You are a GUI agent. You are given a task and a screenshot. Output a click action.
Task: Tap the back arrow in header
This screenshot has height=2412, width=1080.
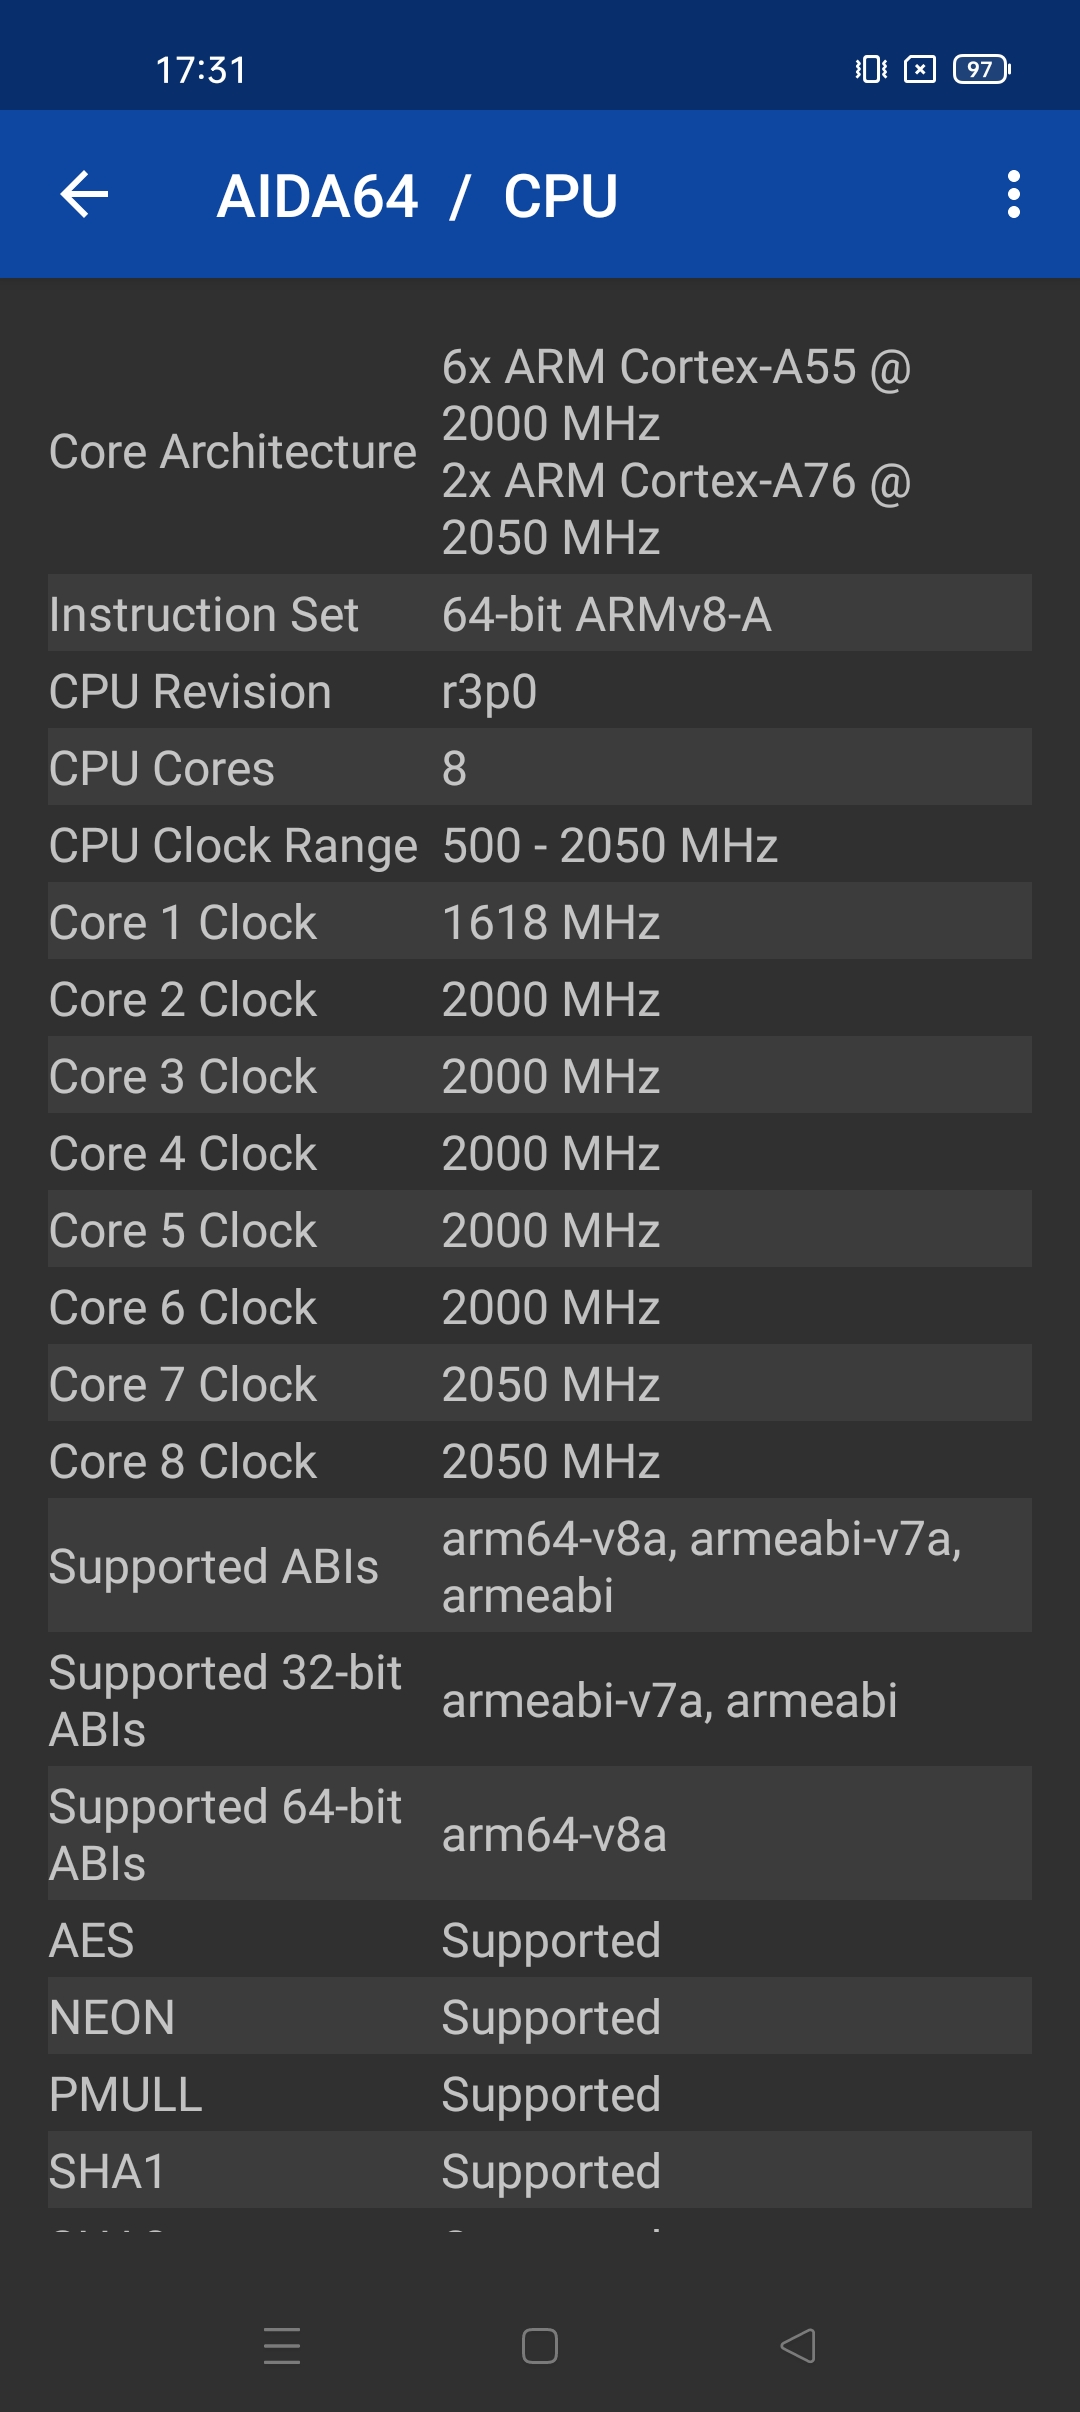tap(84, 194)
